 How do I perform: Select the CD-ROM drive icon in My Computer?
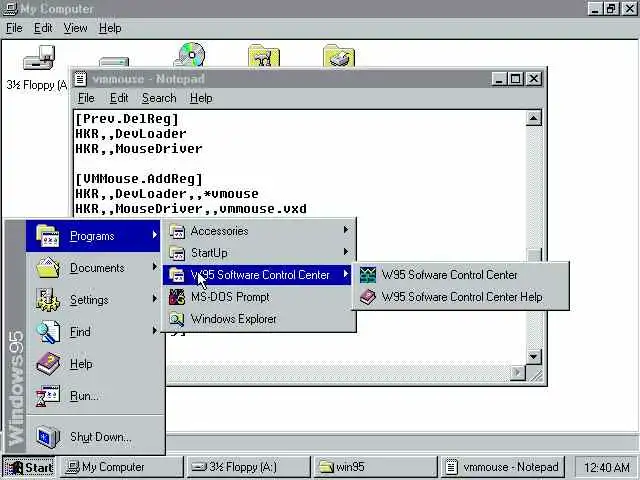pos(190,55)
